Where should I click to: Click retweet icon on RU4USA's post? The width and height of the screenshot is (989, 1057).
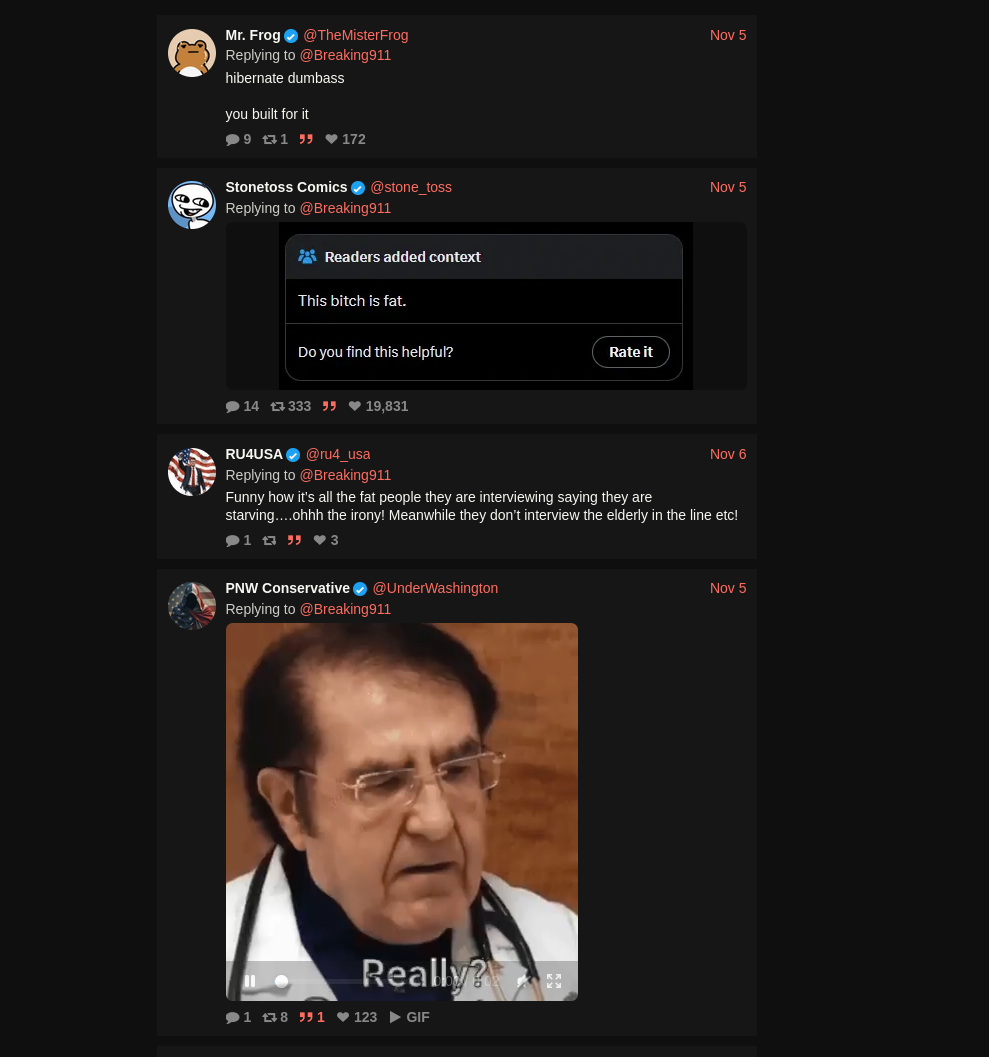pos(270,541)
